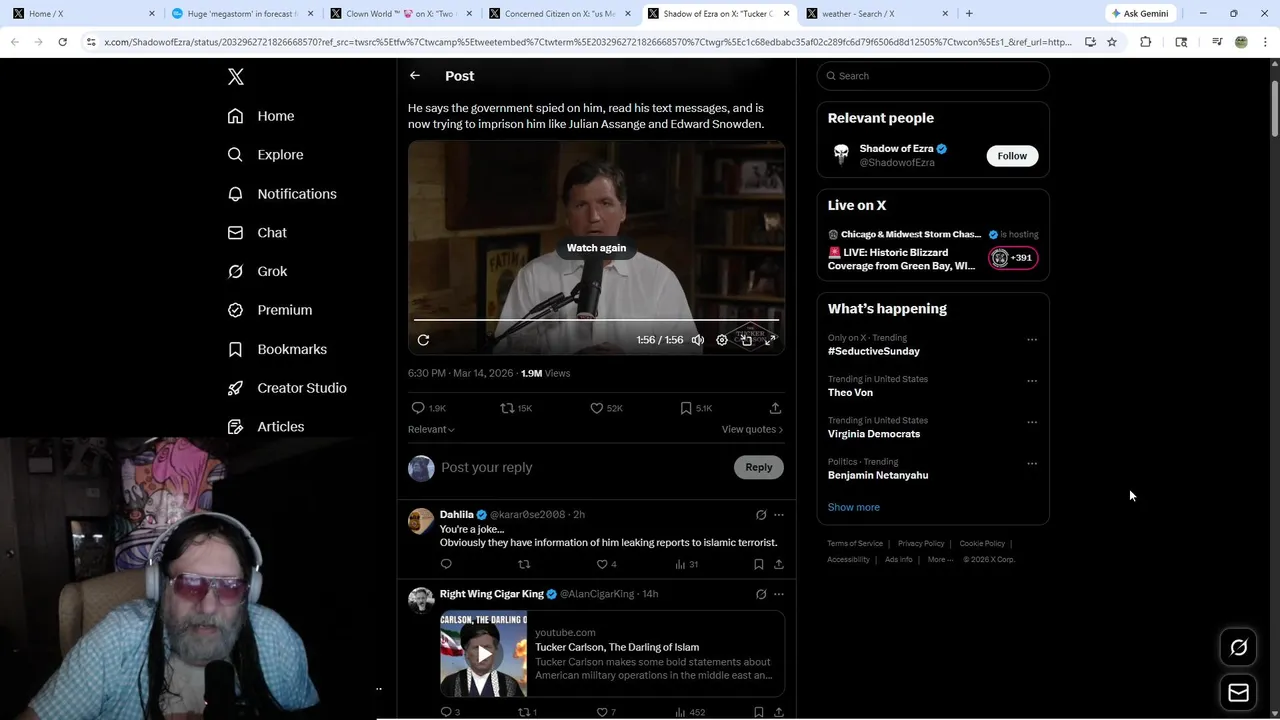
Task: Repost the post (15K)
Action: 516,408
